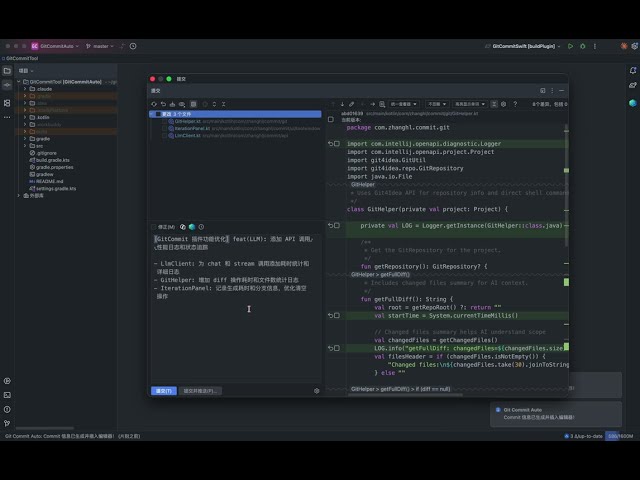Open diff settings gear icon
The height and width of the screenshot is (480, 640).
click(x=504, y=104)
